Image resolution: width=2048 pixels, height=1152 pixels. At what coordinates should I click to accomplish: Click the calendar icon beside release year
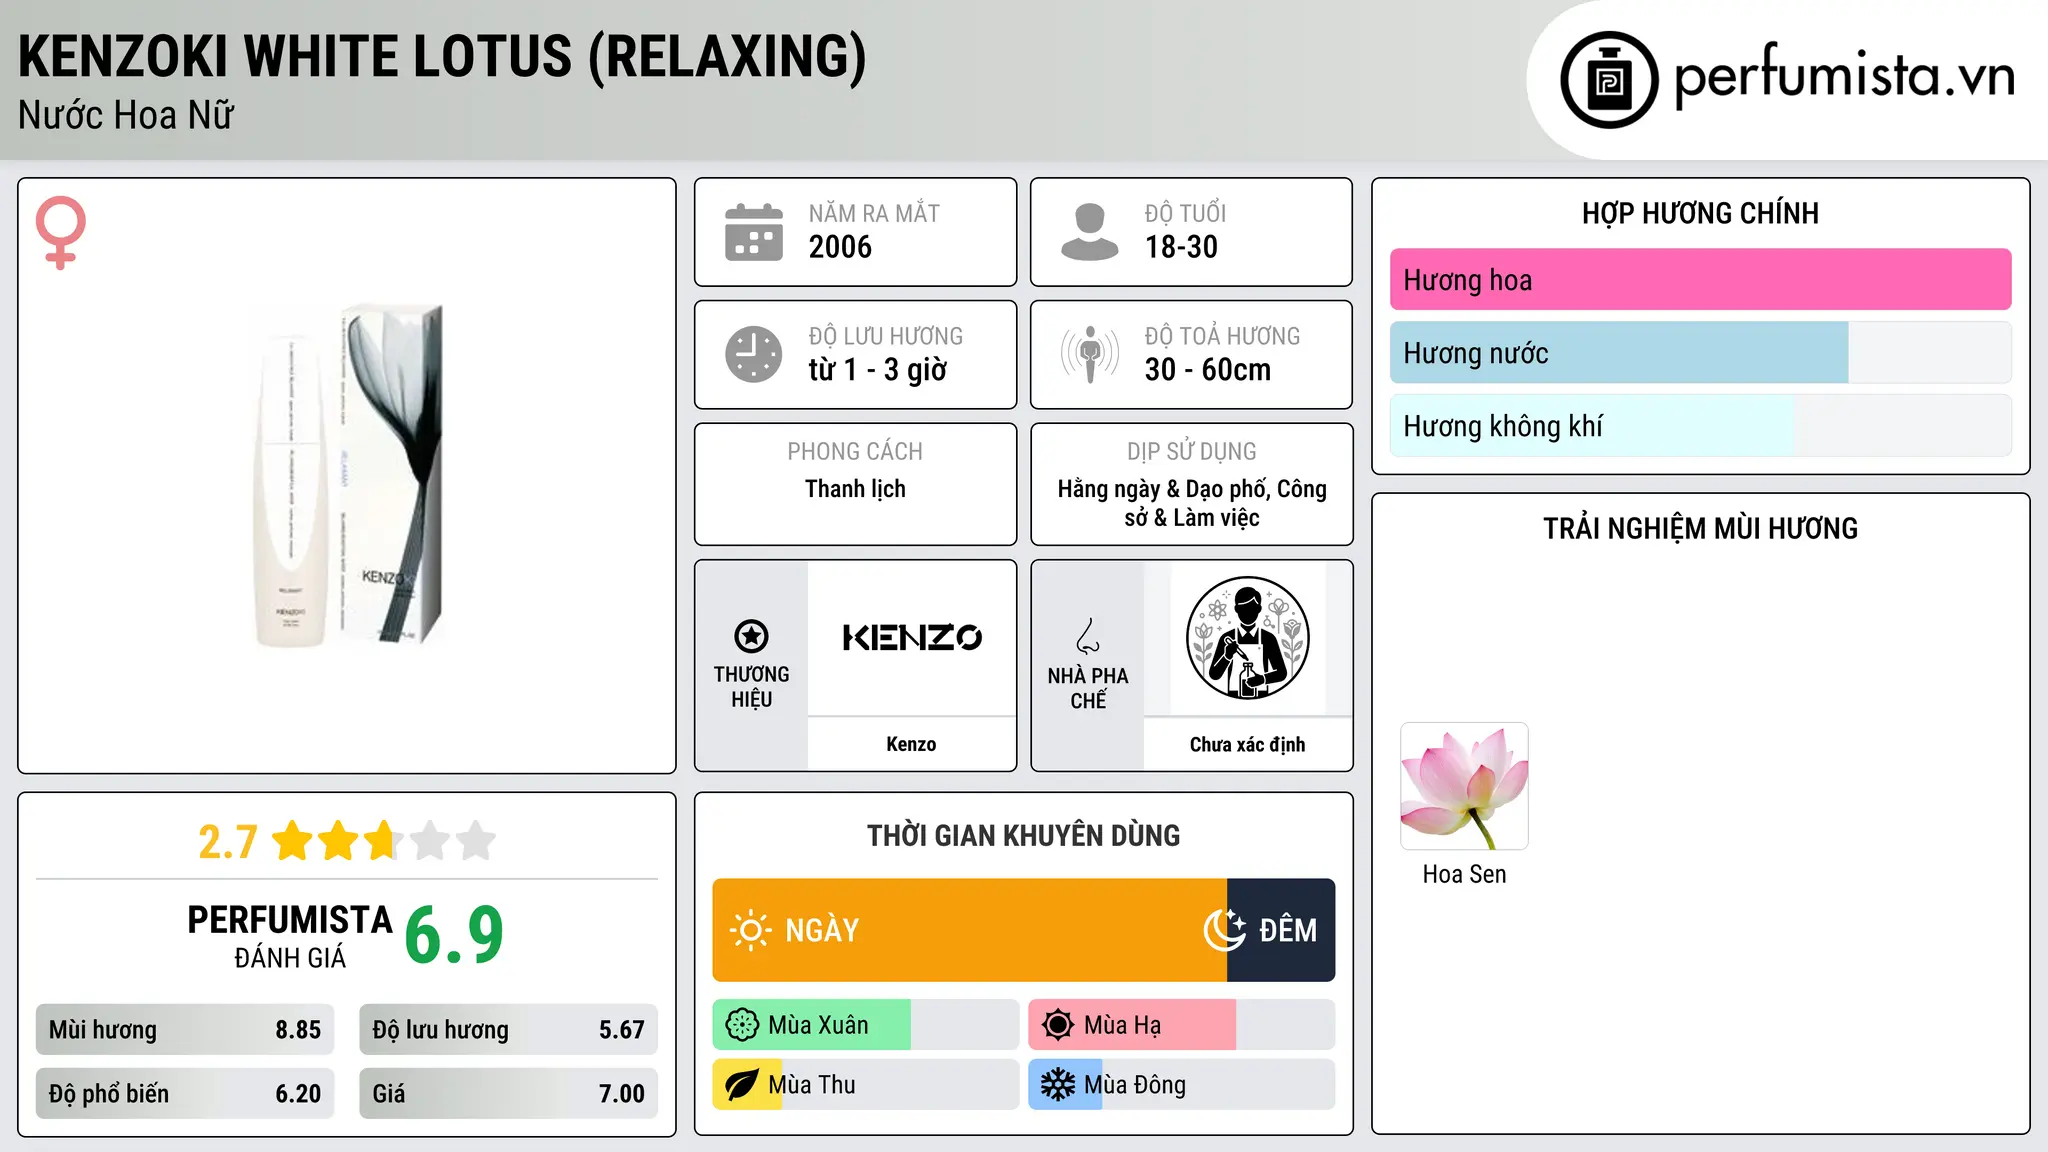coord(754,232)
